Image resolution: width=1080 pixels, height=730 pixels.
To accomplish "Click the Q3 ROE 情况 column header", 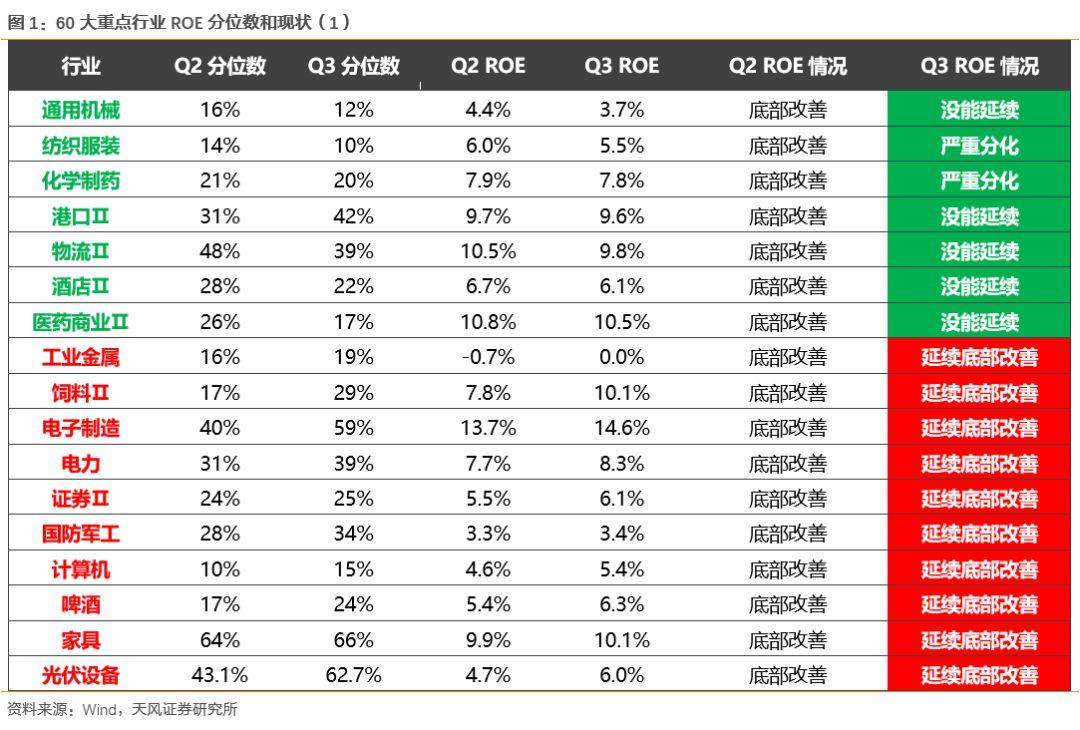I will [979, 66].
